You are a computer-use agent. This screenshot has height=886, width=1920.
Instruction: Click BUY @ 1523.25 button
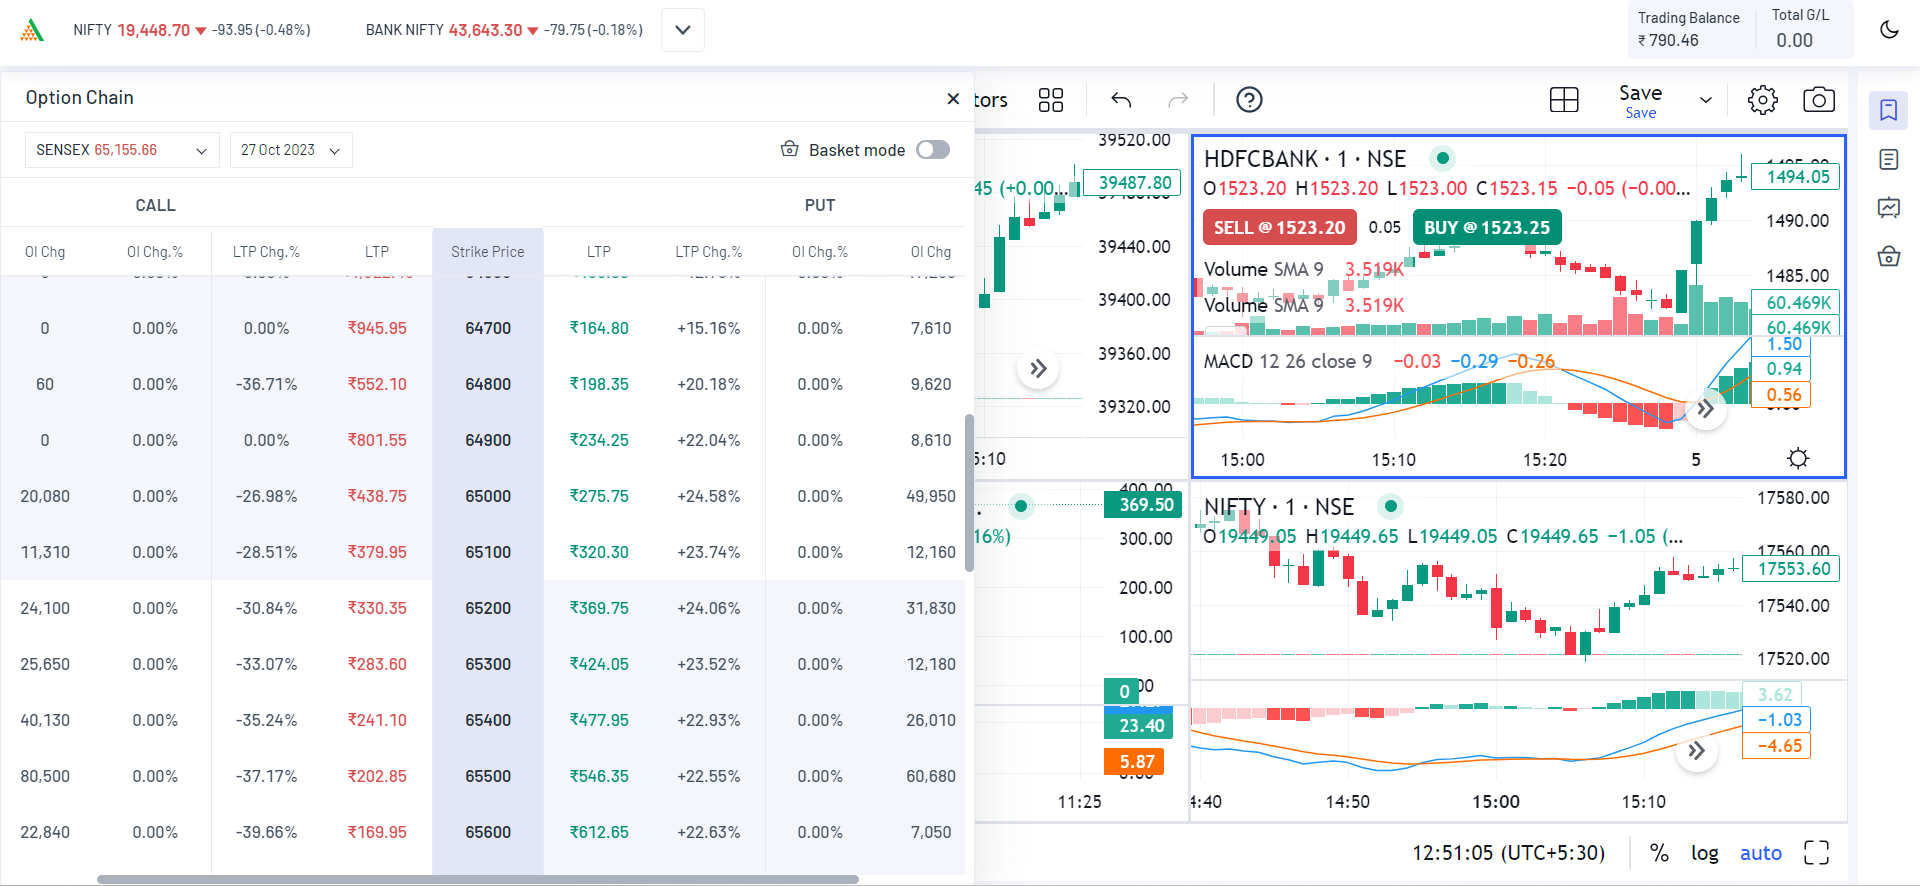[1486, 228]
